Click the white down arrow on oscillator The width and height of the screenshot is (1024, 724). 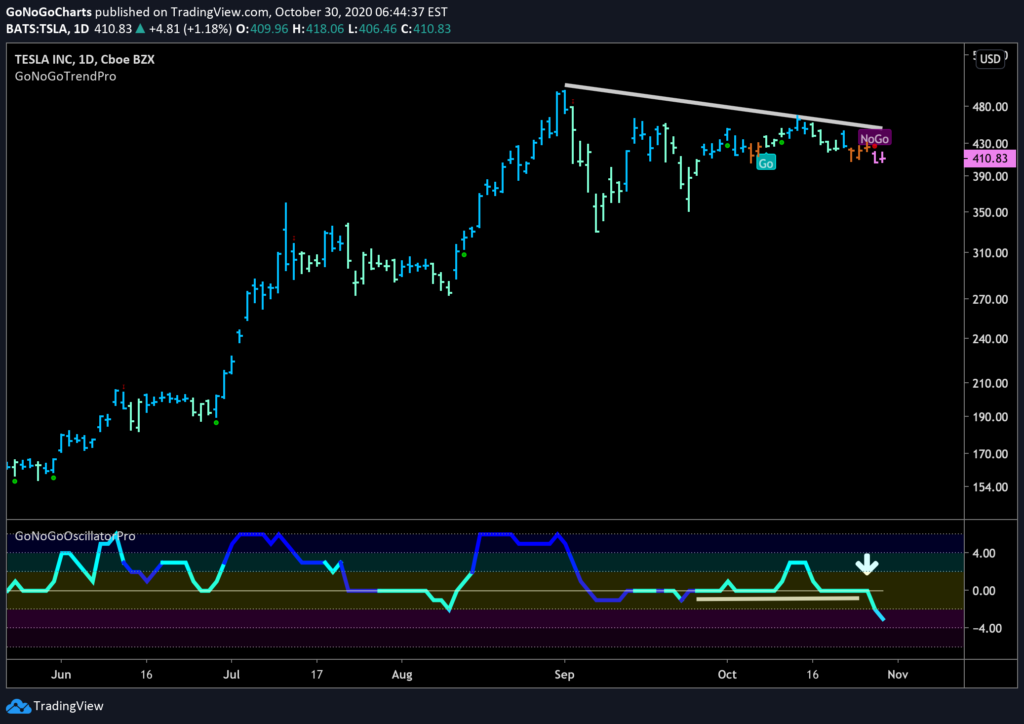tap(867, 564)
